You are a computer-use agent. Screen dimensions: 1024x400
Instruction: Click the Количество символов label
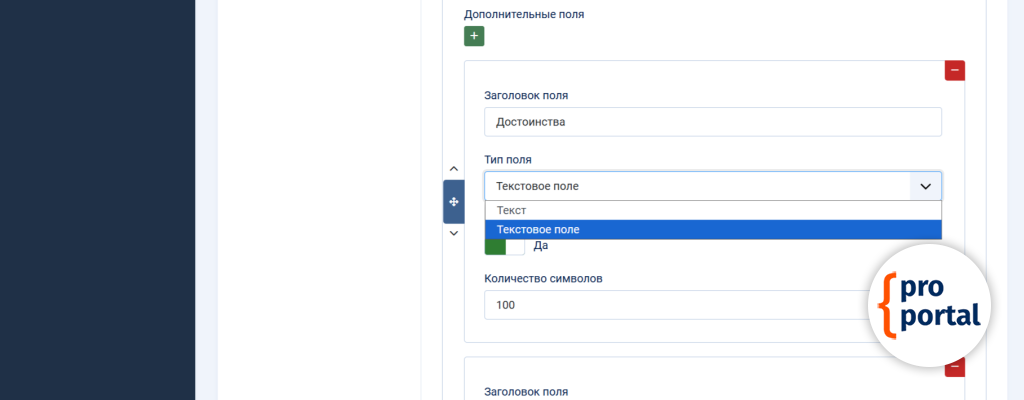pyautogui.click(x=543, y=278)
